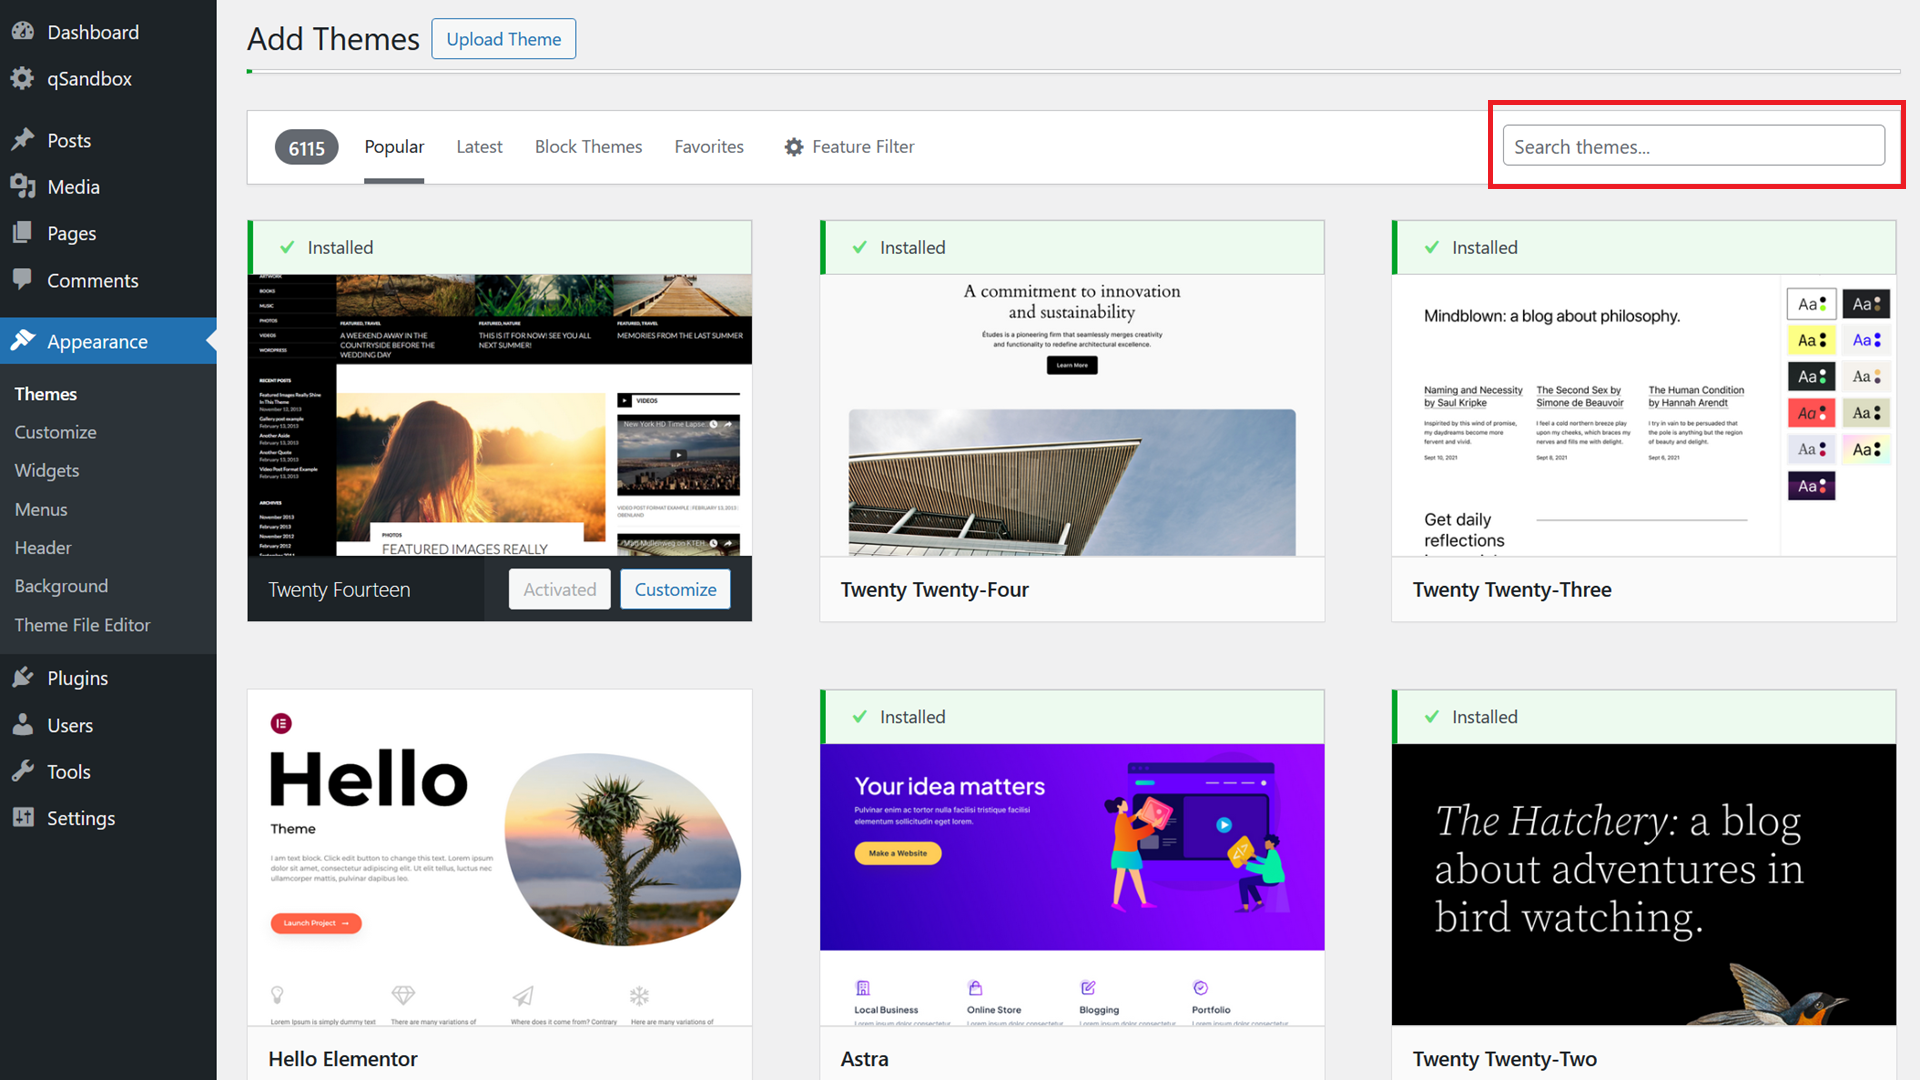The image size is (1920, 1080).
Task: Click the Customize button for Twenty Fourteen
Action: coord(675,589)
